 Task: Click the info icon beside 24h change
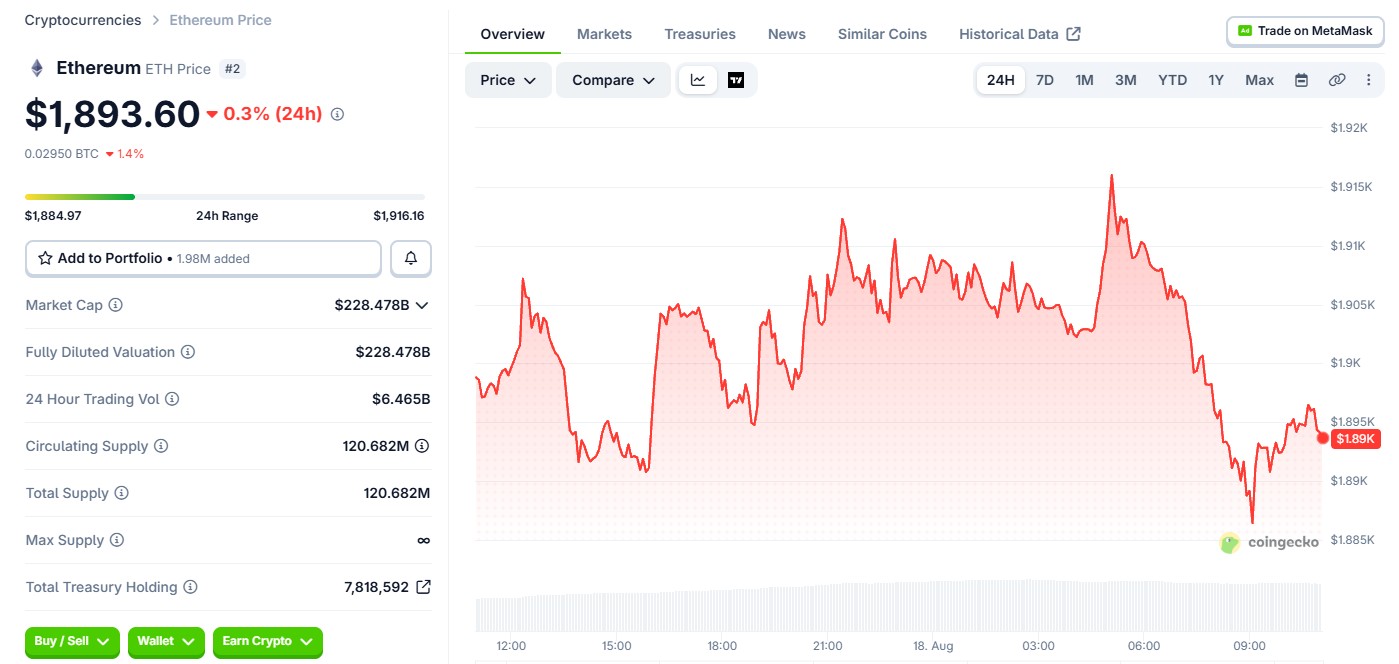click(337, 114)
